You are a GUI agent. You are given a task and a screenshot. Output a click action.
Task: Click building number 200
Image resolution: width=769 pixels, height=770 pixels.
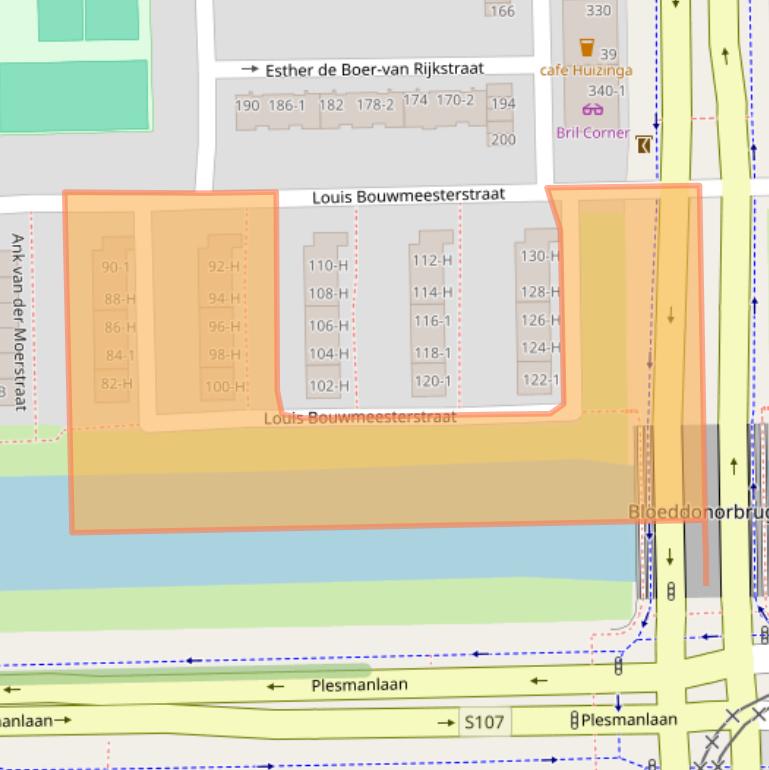[x=503, y=140]
